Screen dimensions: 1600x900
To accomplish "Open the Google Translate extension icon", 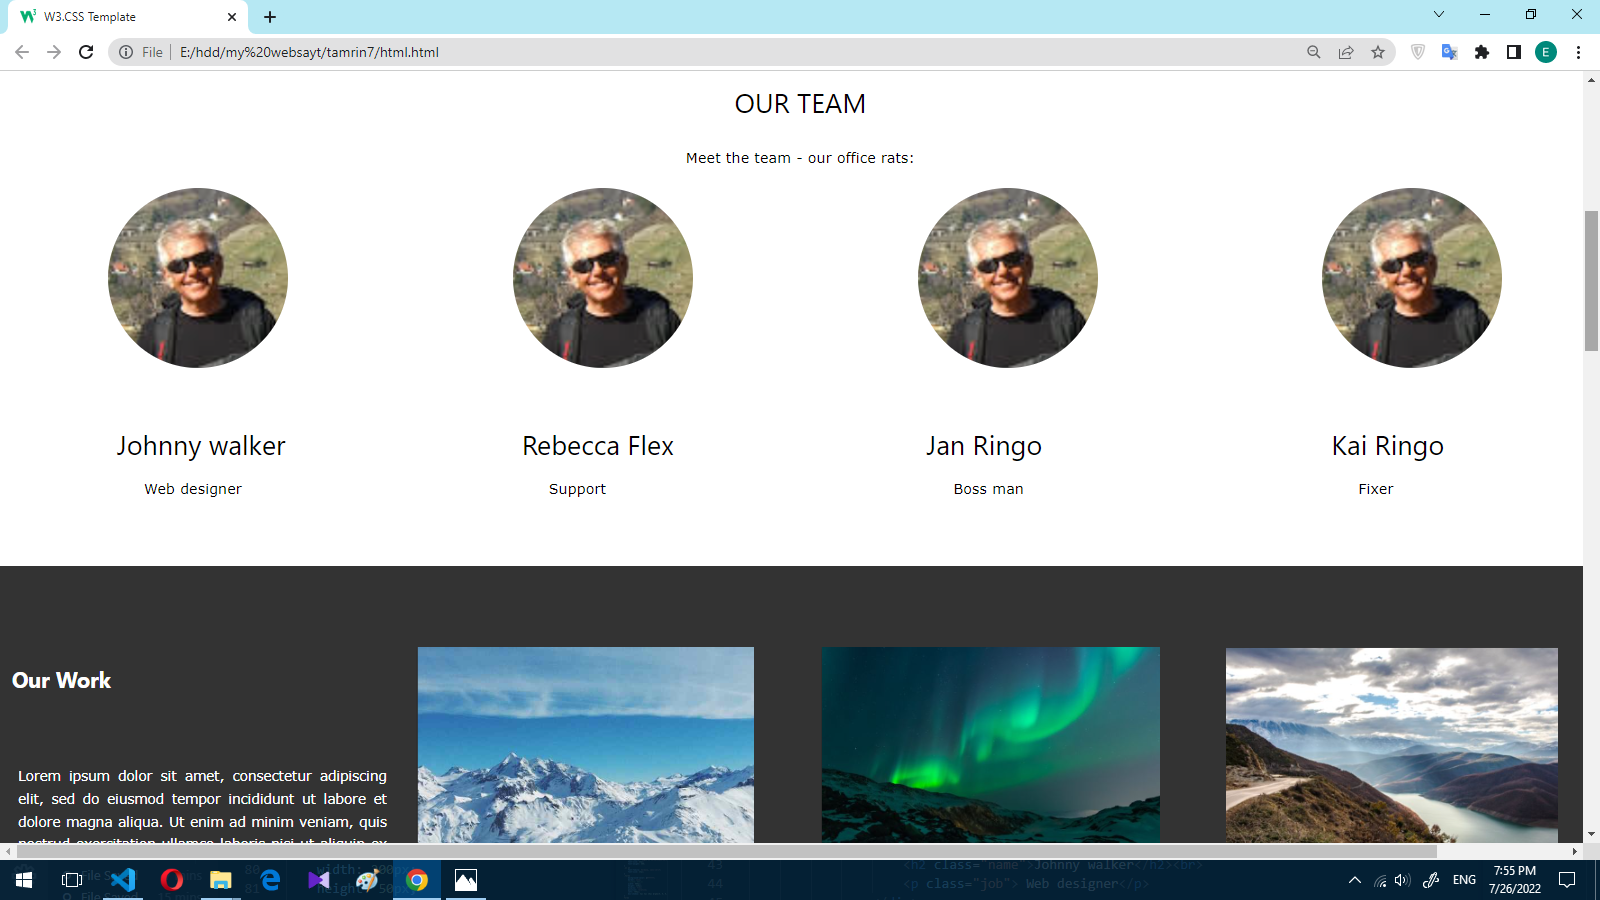I will 1449,52.
